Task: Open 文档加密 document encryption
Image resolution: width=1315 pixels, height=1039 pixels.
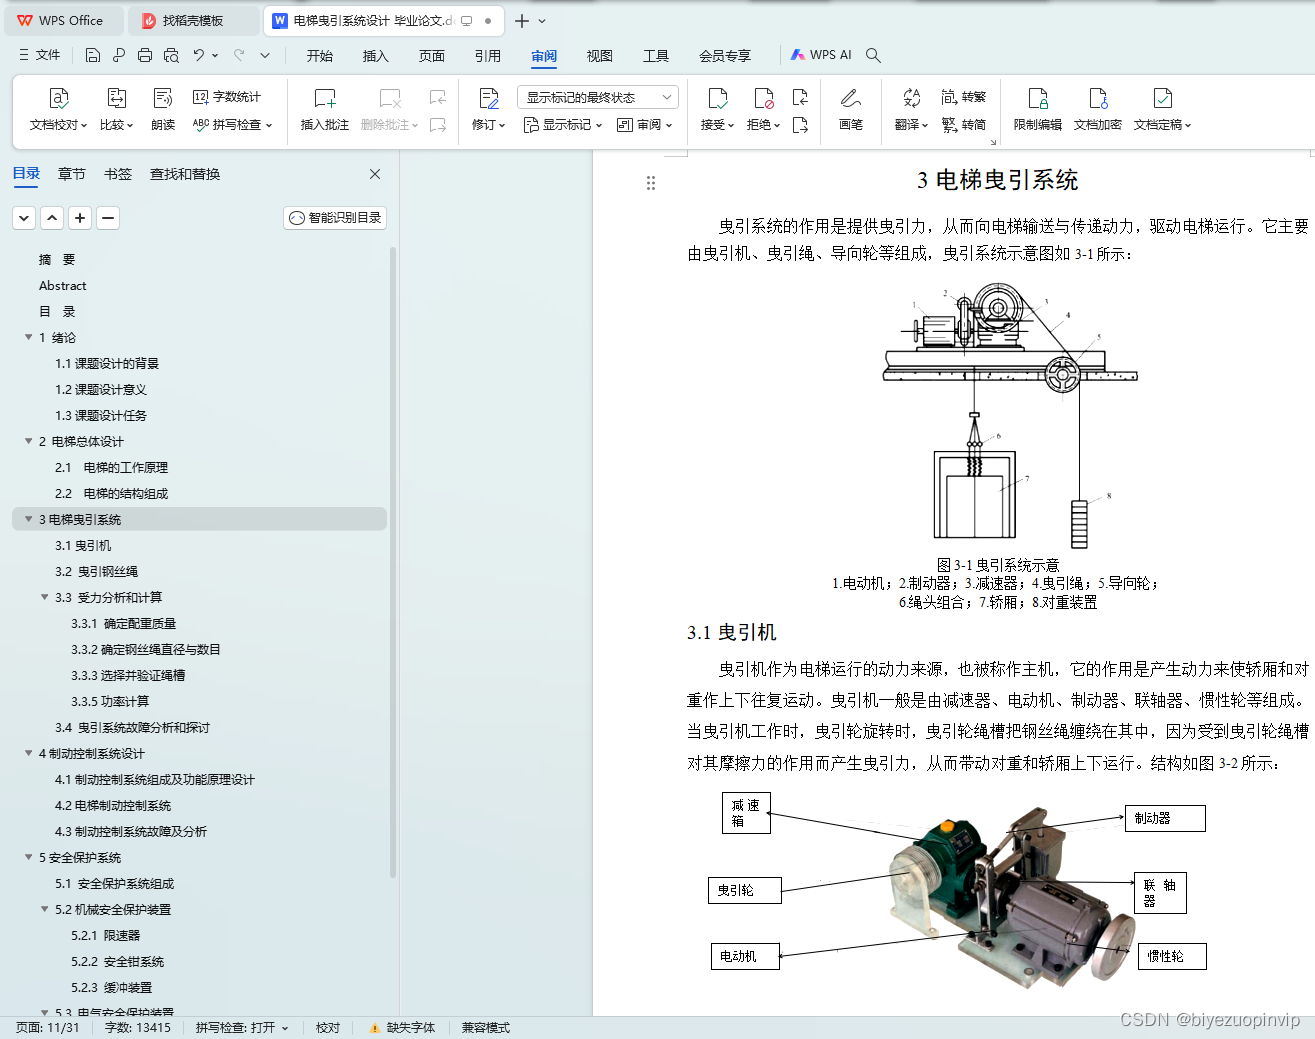Action: 1097,110
